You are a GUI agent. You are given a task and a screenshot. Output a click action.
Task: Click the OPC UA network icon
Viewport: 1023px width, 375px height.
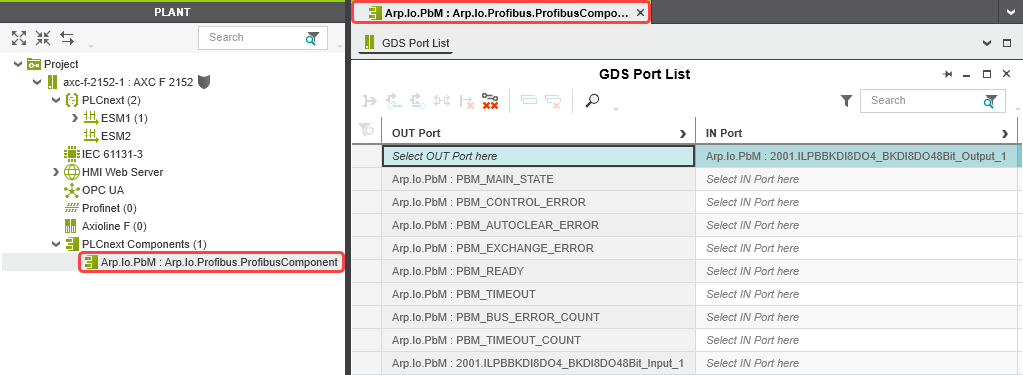[72, 190]
